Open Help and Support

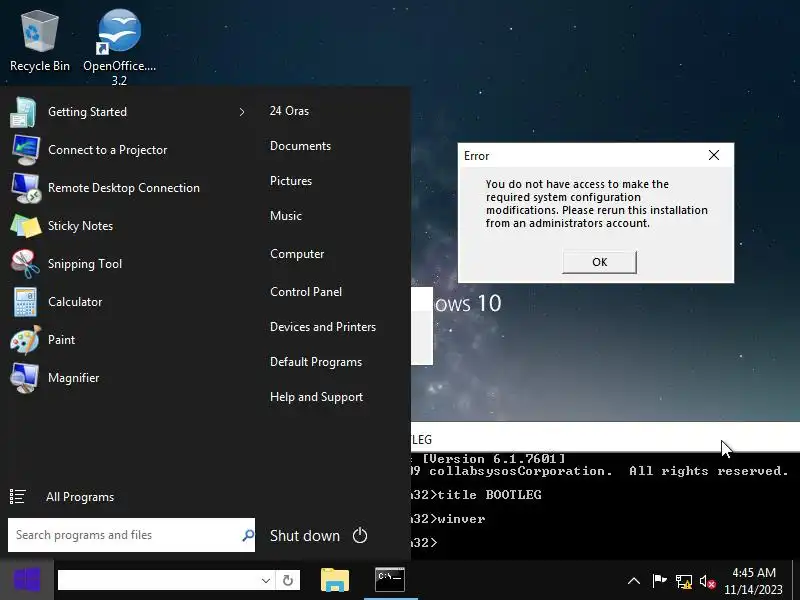316,397
